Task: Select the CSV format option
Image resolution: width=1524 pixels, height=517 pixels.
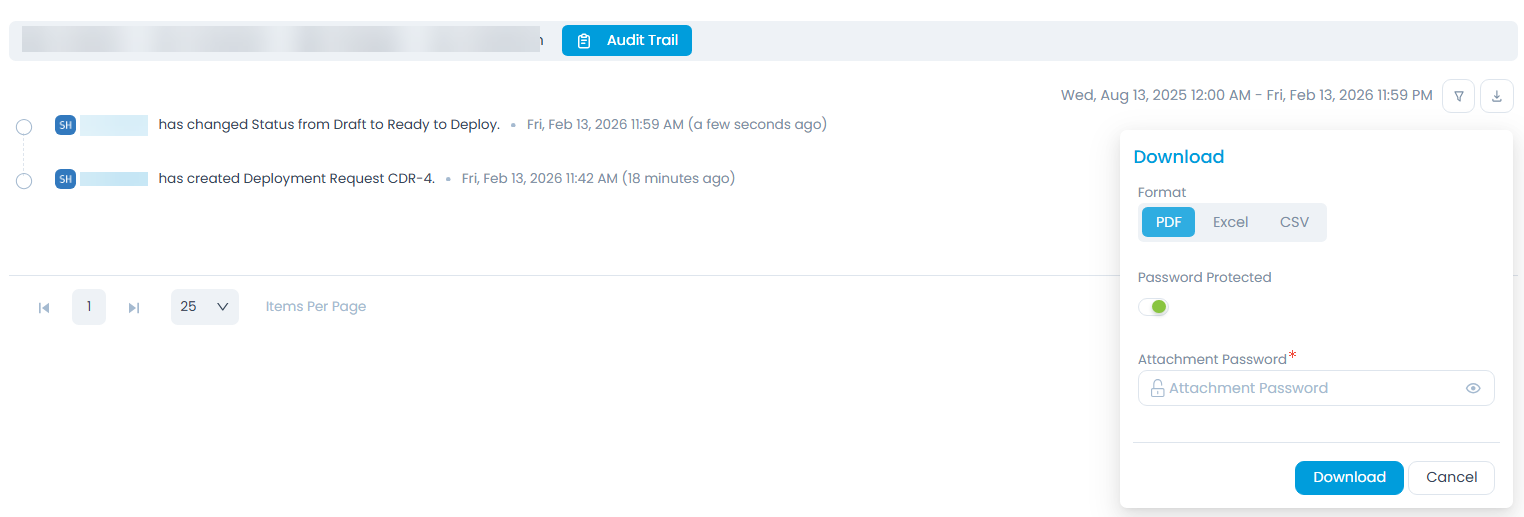Action: 1294,222
